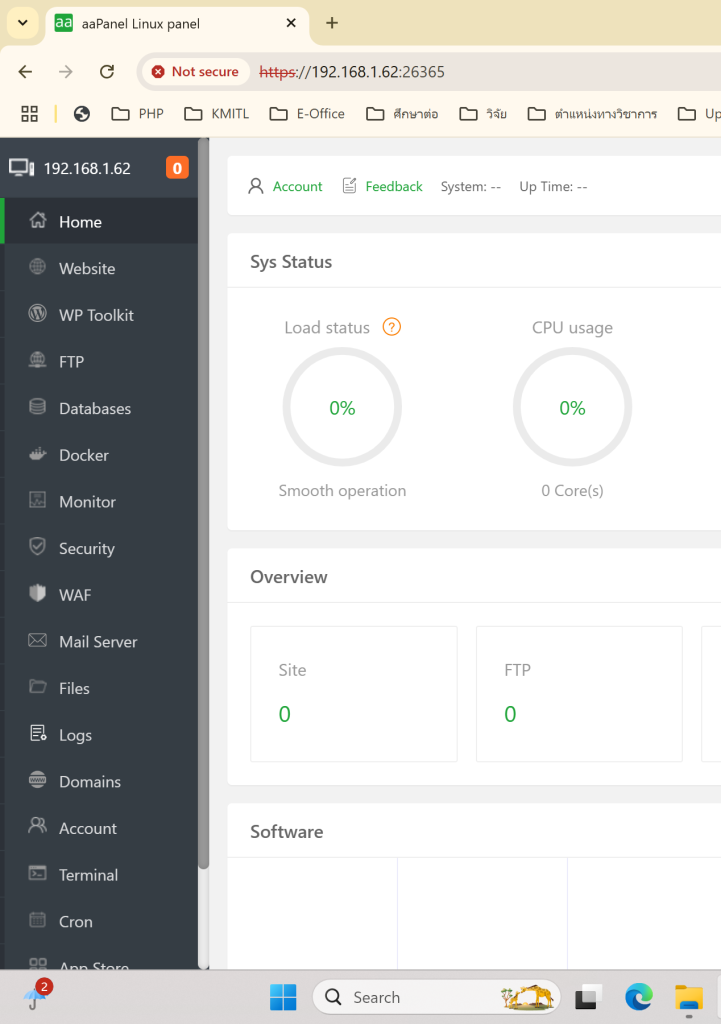Select the aaPanel Linux panel tab

click(x=176, y=24)
